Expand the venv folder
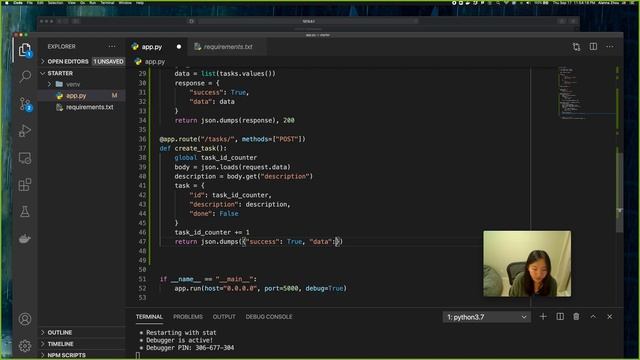Viewport: 640px width, 360px height. click(x=73, y=84)
